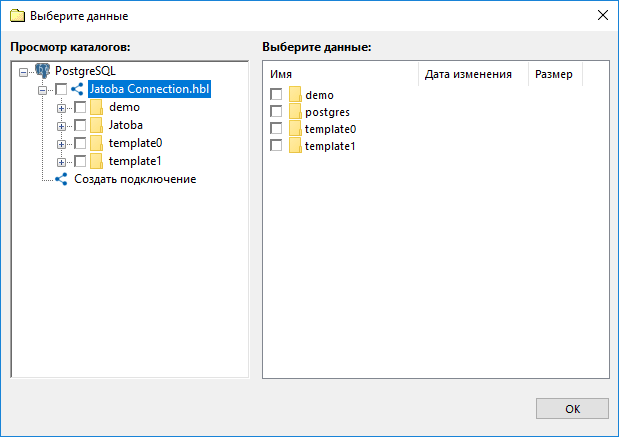Viewport: 619px width, 437px height.
Task: Click the Jatoba folder icon in the tree
Action: (x=96, y=125)
